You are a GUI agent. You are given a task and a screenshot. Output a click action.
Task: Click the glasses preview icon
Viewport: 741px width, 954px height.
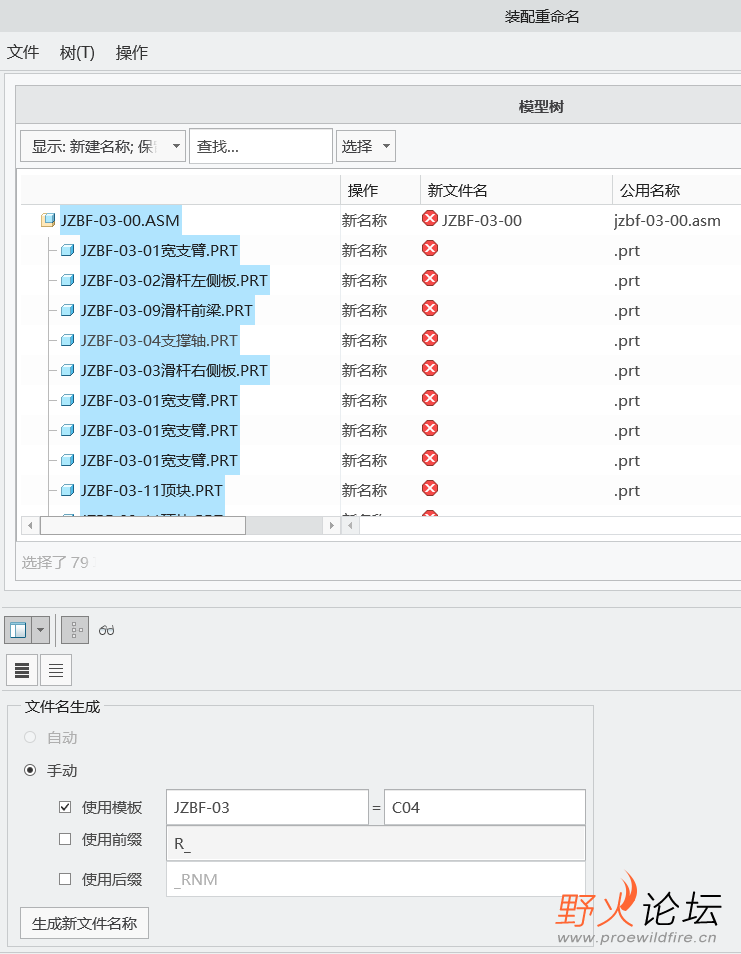(x=106, y=630)
